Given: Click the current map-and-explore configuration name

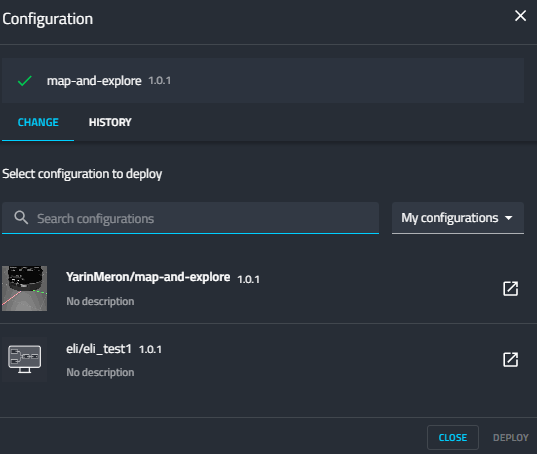Looking at the screenshot, I should point(94,81).
